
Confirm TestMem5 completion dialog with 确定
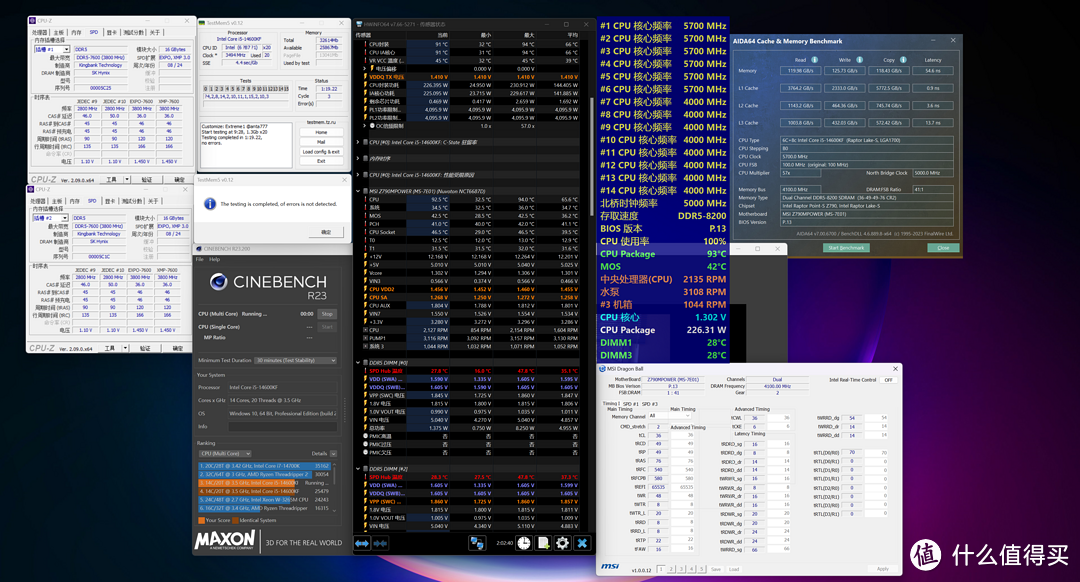click(x=326, y=232)
